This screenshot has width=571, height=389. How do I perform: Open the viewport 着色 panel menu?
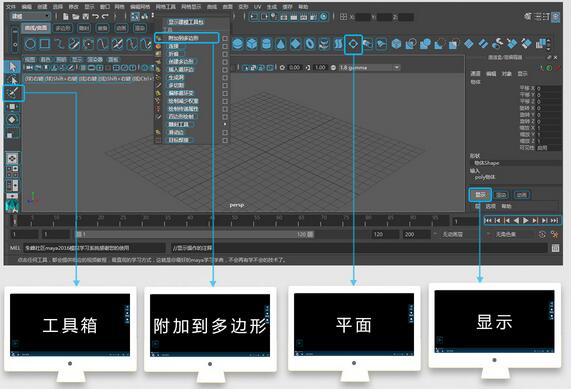[46, 59]
